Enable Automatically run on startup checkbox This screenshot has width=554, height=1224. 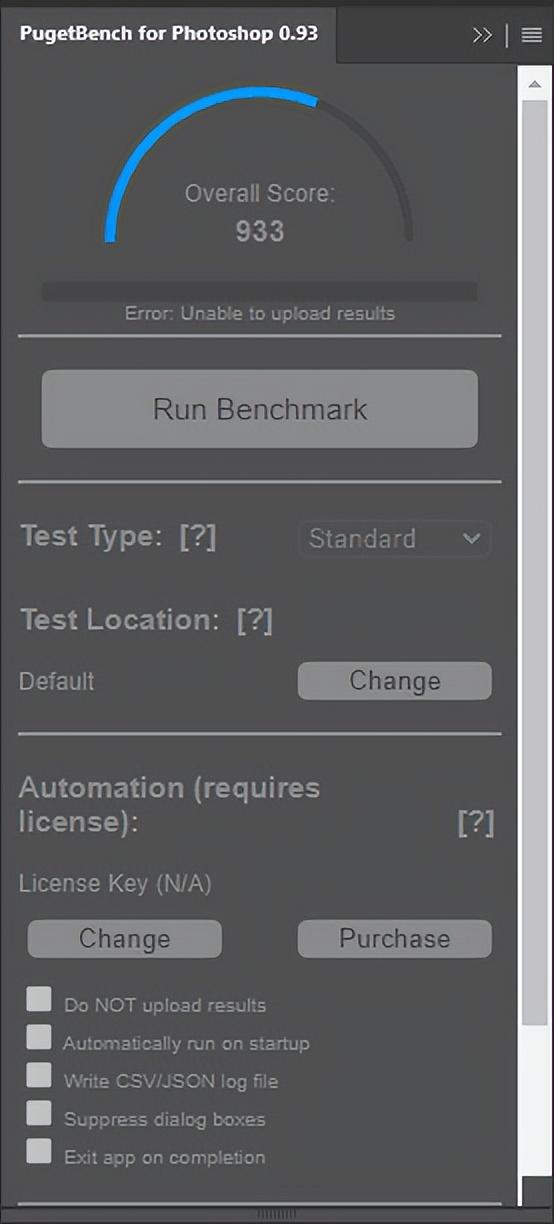[39, 1037]
